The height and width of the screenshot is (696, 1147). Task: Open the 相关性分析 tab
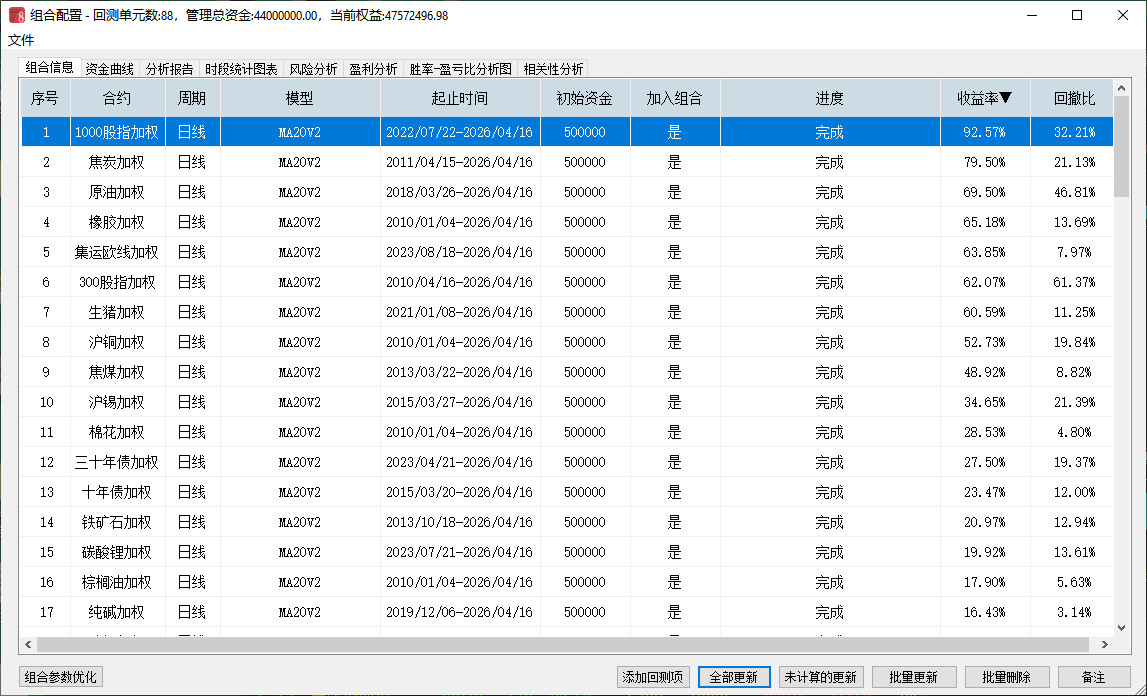pos(553,69)
